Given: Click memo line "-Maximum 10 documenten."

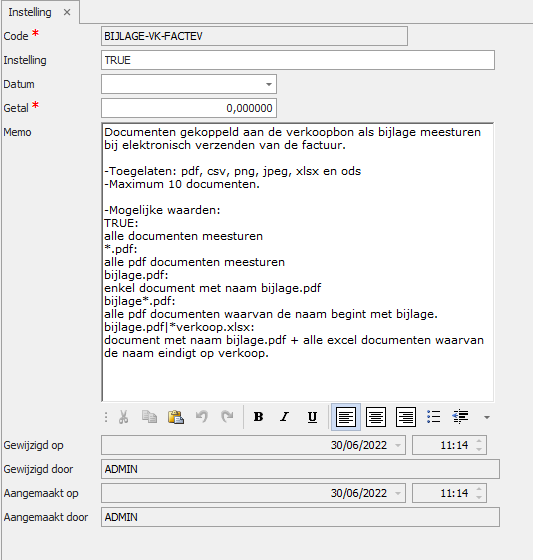Looking at the screenshot, I should (182, 184).
